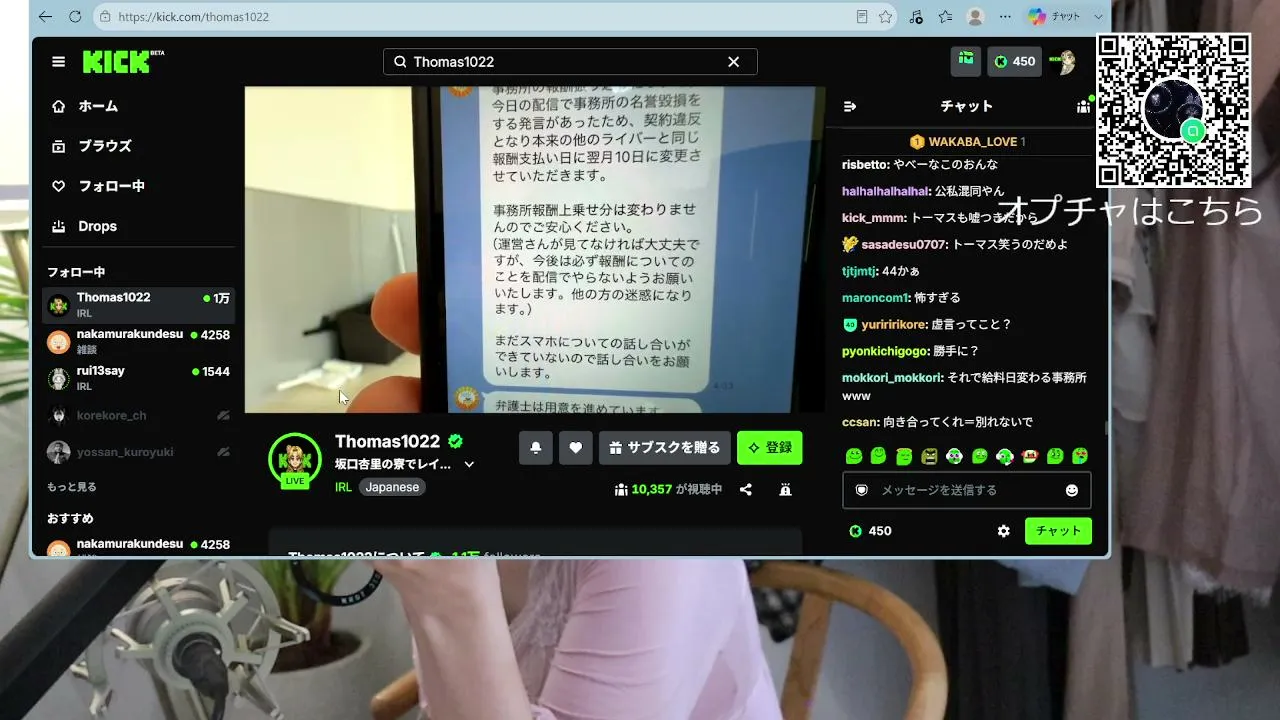Click username mokkori_mokkori in chat
The height and width of the screenshot is (720, 1280).
[x=892, y=378]
